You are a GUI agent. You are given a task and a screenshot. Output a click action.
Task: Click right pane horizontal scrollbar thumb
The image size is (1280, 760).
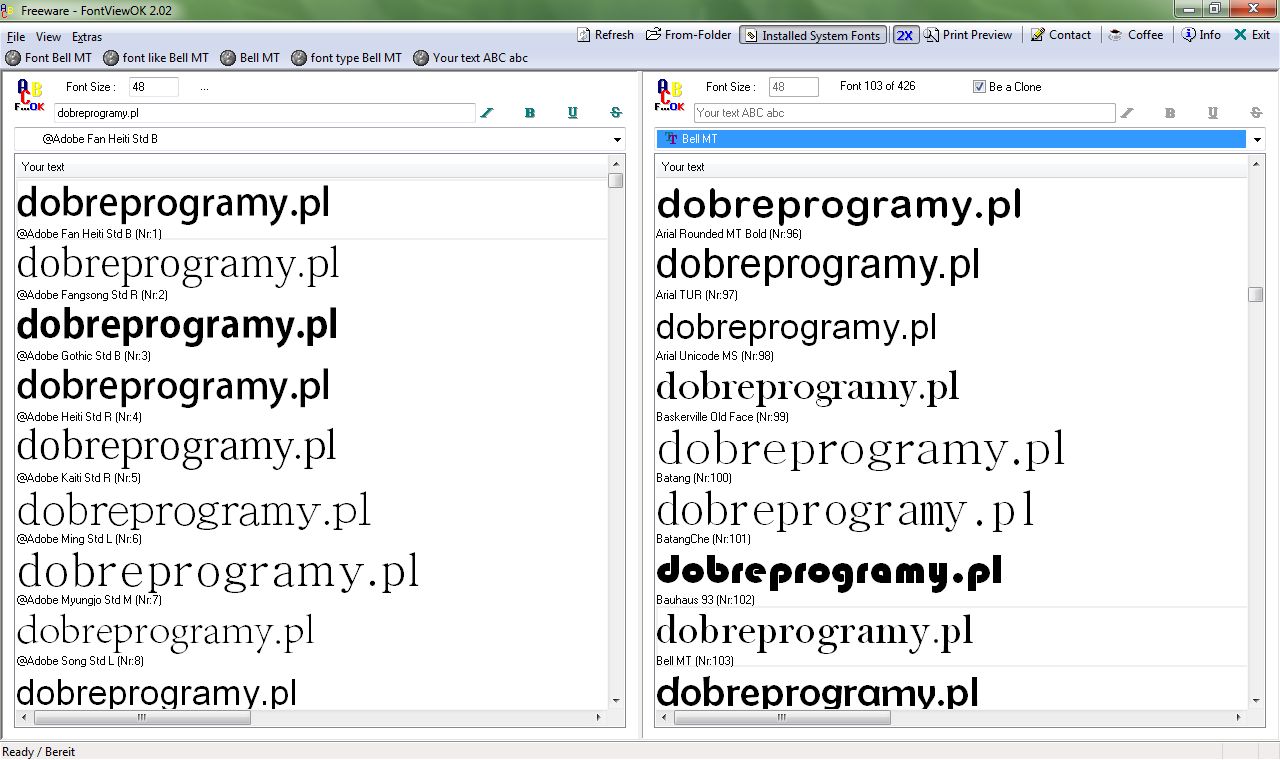(x=782, y=718)
